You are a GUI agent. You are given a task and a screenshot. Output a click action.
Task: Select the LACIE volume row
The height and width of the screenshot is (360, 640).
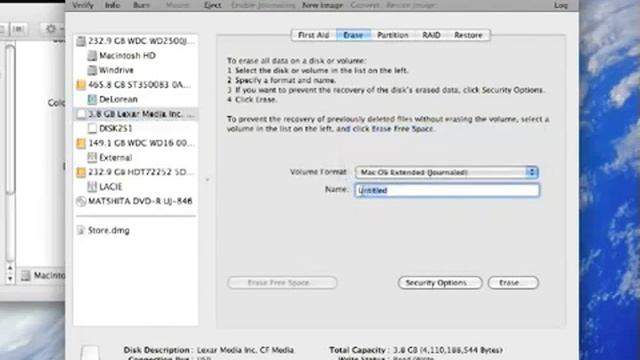136,187
